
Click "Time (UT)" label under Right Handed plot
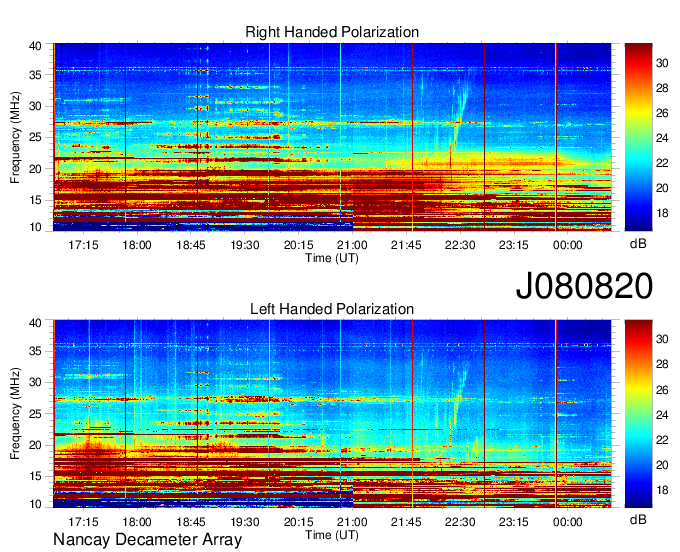(x=332, y=258)
